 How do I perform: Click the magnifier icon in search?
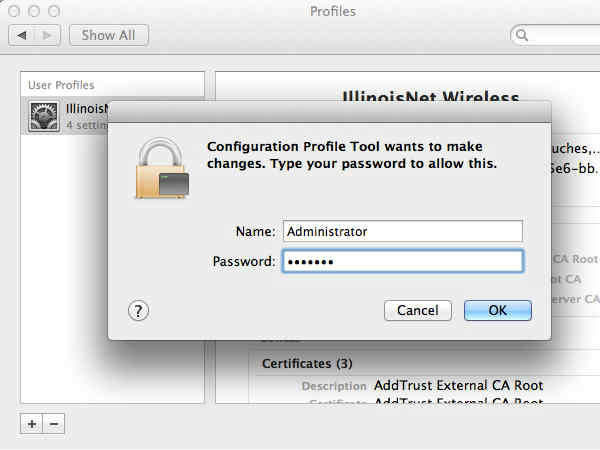(x=522, y=35)
